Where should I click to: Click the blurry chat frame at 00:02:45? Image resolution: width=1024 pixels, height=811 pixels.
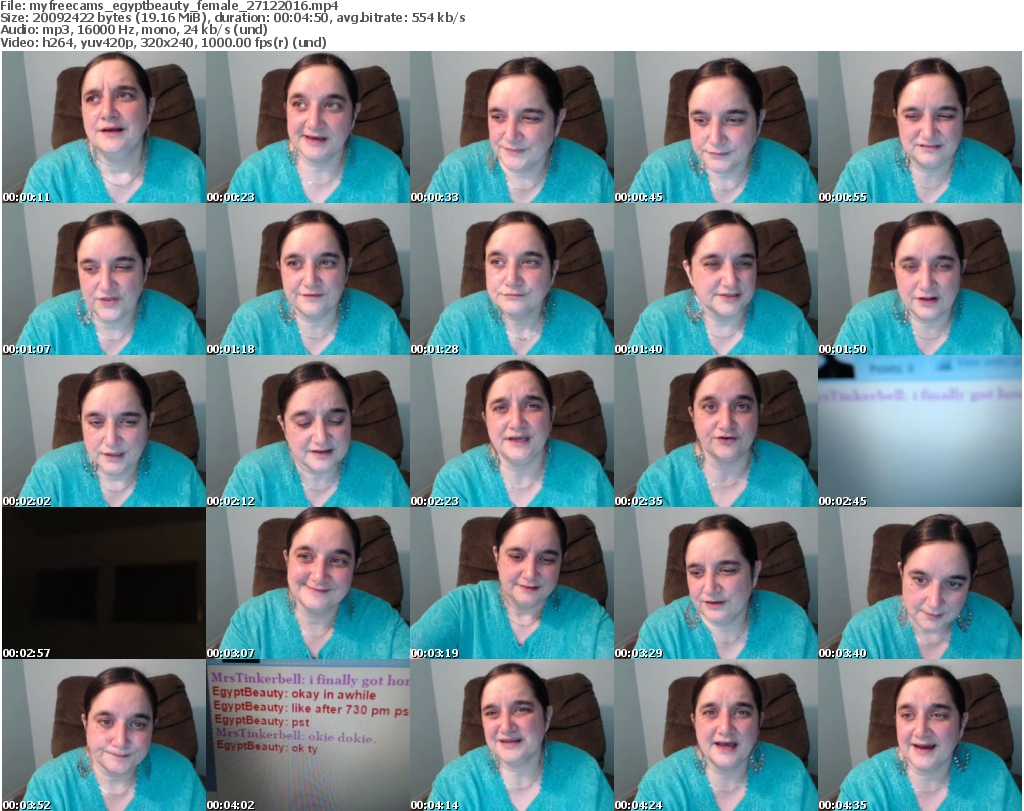(x=920, y=431)
